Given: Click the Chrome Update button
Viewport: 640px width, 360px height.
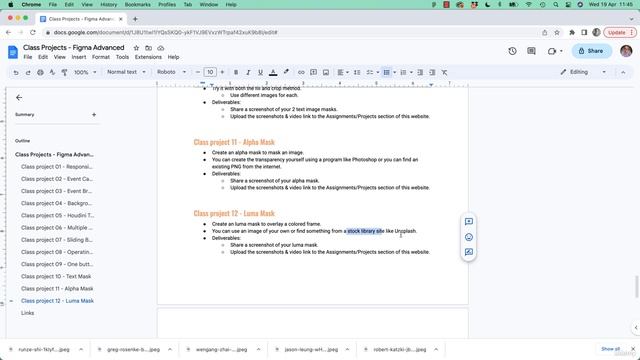Looking at the screenshot, I should pyautogui.click(x=620, y=32).
